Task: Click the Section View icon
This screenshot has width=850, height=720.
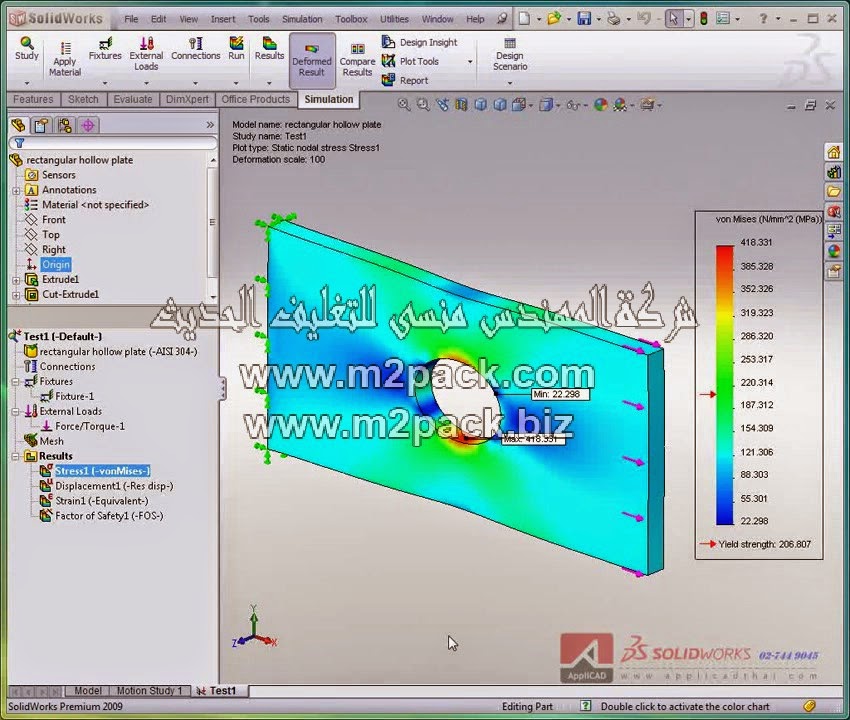Action: [461, 105]
